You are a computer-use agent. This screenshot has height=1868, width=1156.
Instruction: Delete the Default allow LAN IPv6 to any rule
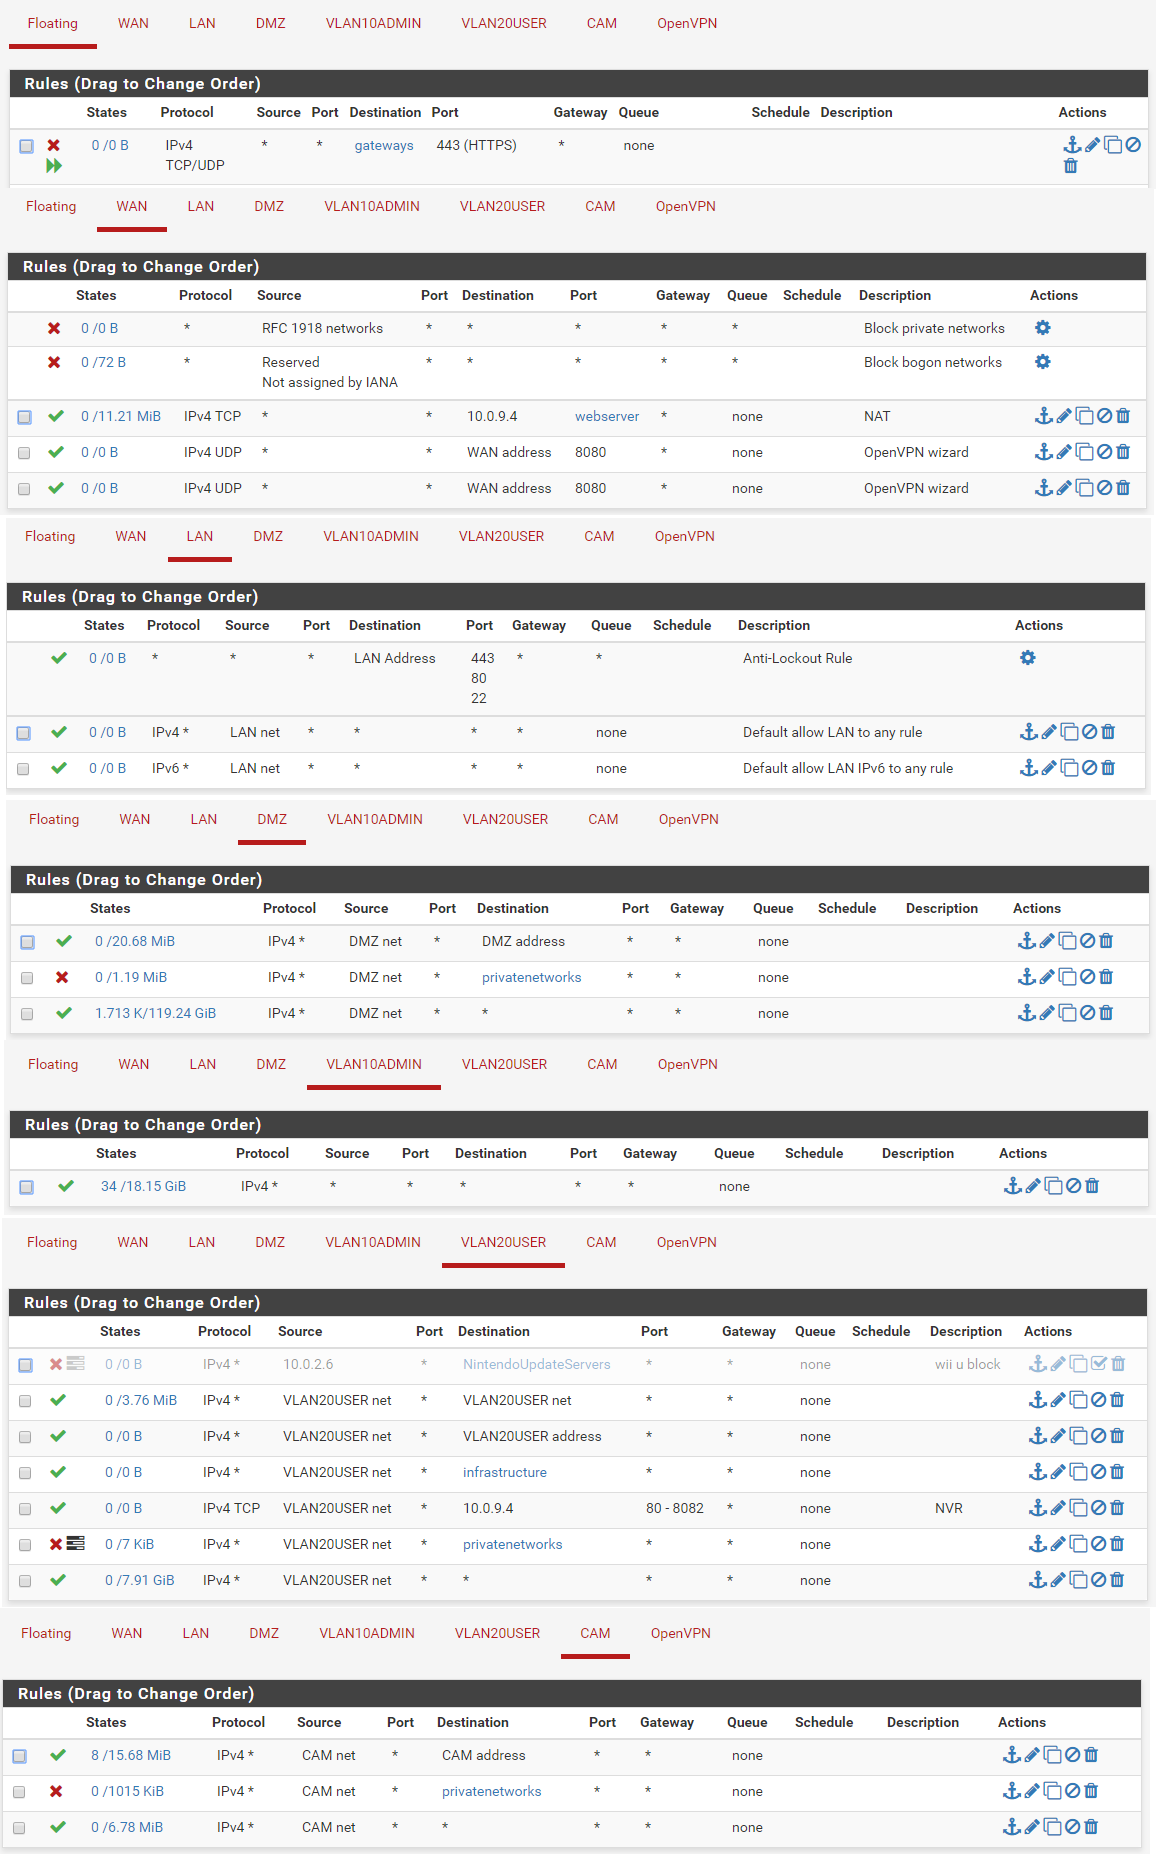tap(1108, 768)
